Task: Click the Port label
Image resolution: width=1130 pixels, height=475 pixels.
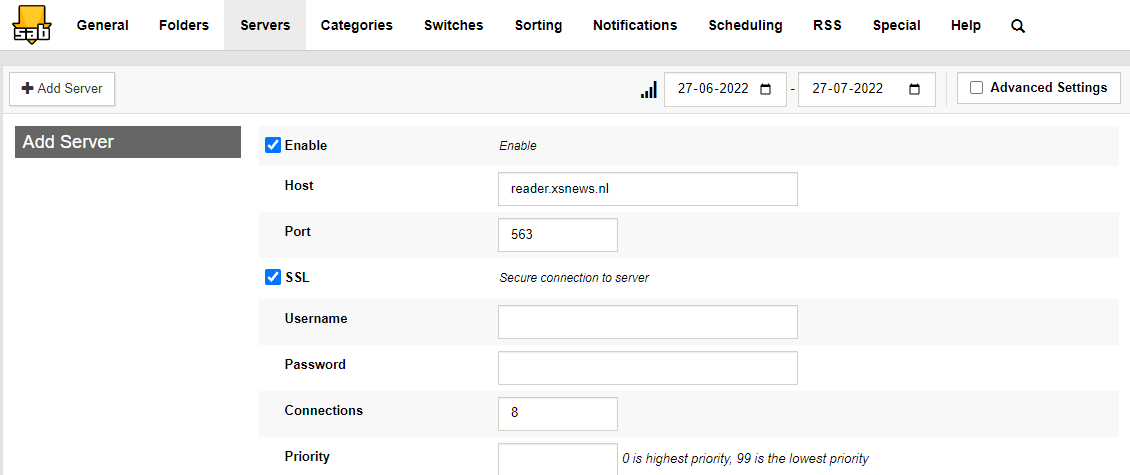Action: (x=298, y=232)
